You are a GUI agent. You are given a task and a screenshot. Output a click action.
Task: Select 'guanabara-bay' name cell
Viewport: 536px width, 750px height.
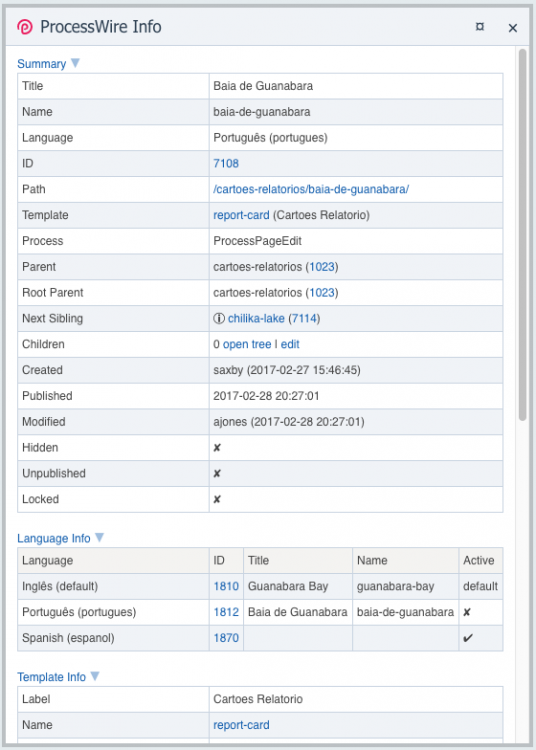point(395,586)
